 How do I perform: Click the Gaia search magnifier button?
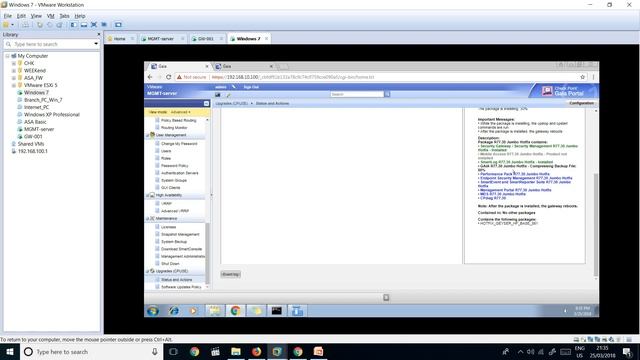[x=387, y=94]
